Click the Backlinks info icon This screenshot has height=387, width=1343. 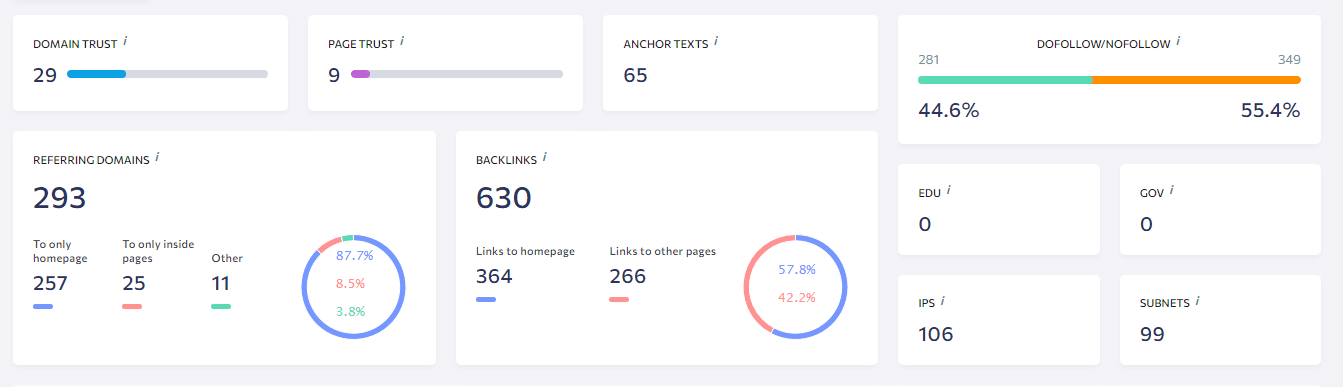545,157
